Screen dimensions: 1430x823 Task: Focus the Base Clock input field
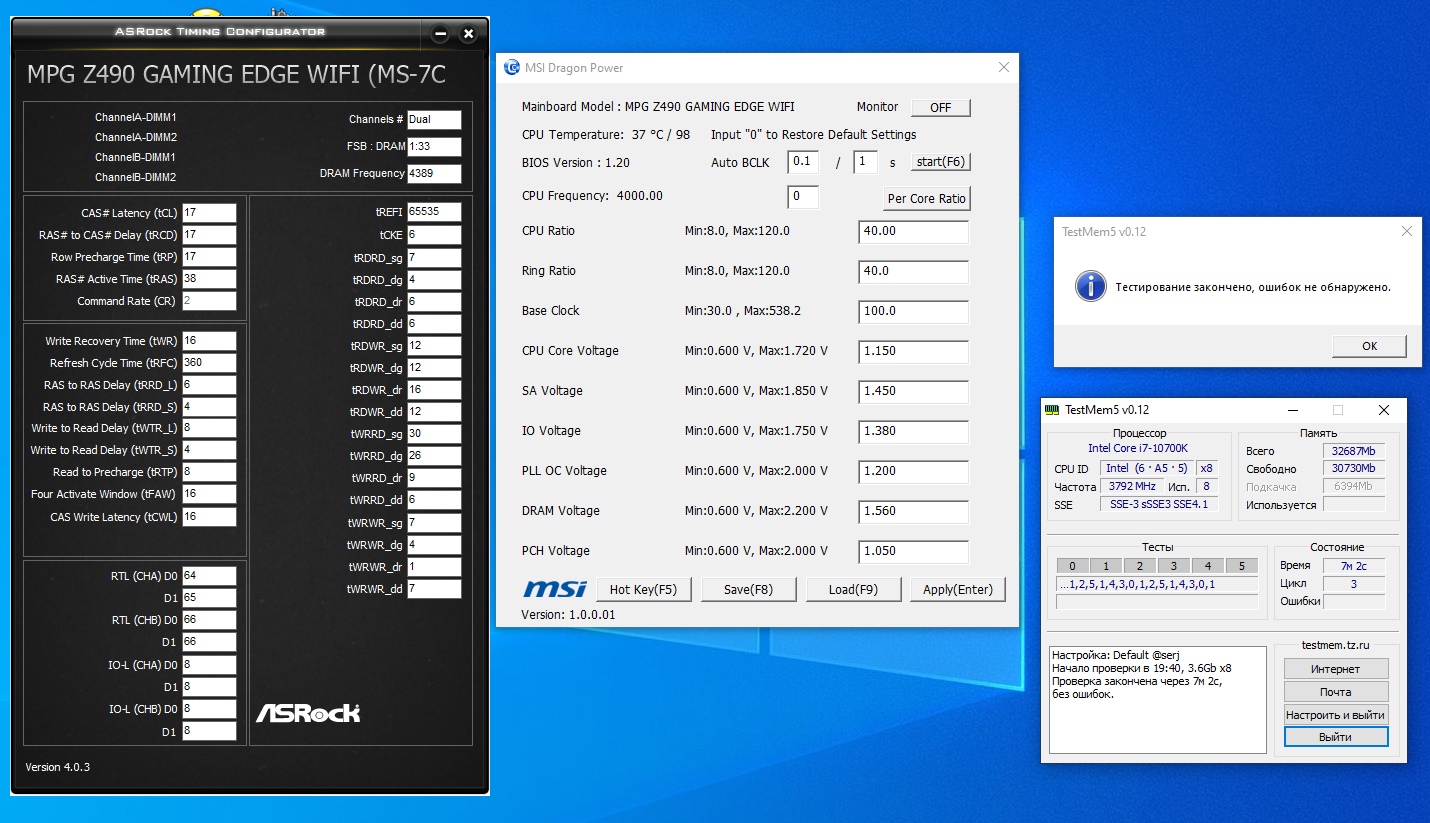(913, 312)
